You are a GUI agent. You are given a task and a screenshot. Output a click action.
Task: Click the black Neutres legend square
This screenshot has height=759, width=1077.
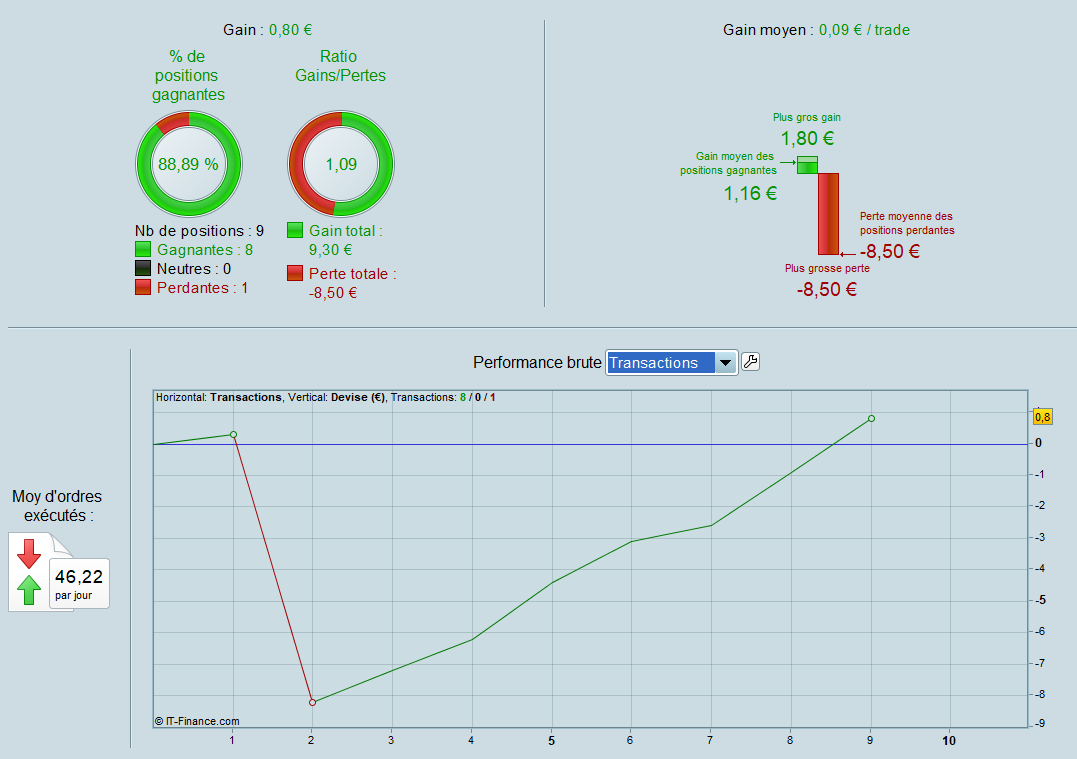point(143,268)
